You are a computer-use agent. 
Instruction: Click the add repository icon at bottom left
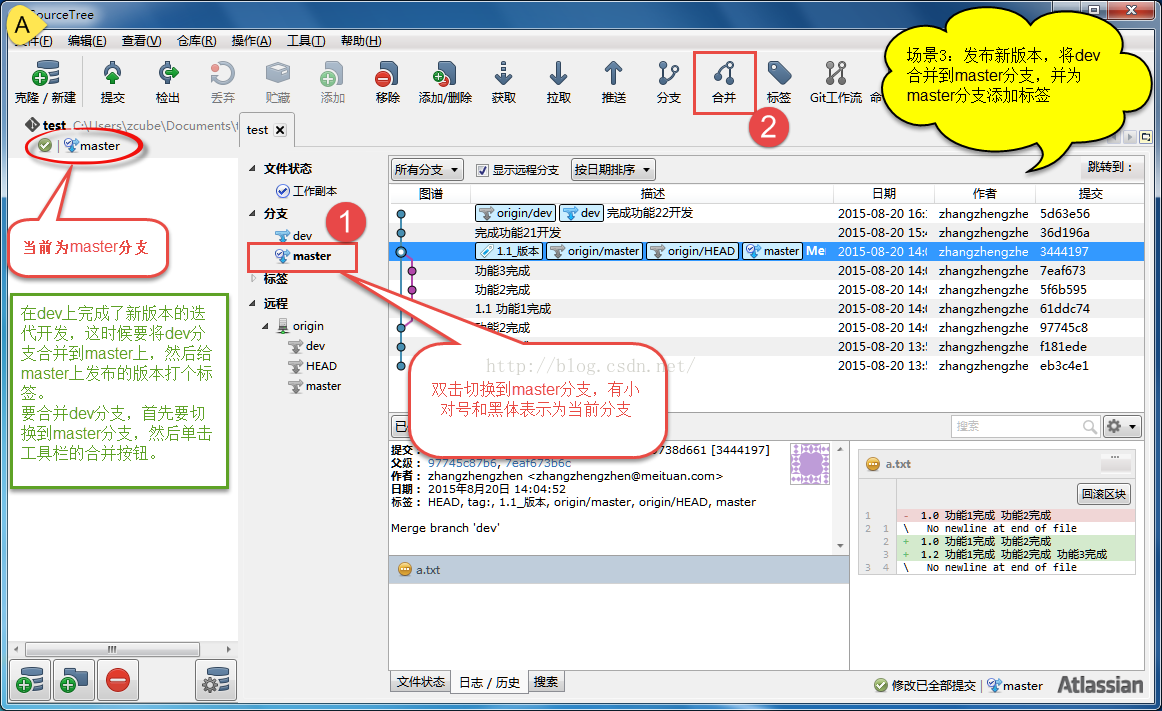[x=30, y=680]
